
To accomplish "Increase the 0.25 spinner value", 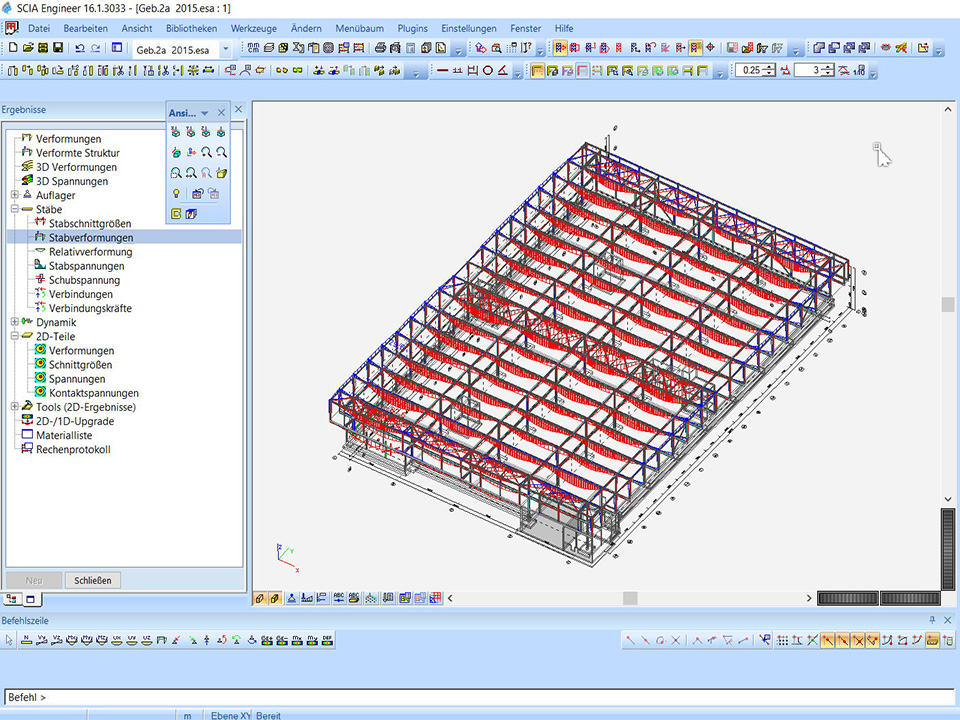I will [769, 67].
